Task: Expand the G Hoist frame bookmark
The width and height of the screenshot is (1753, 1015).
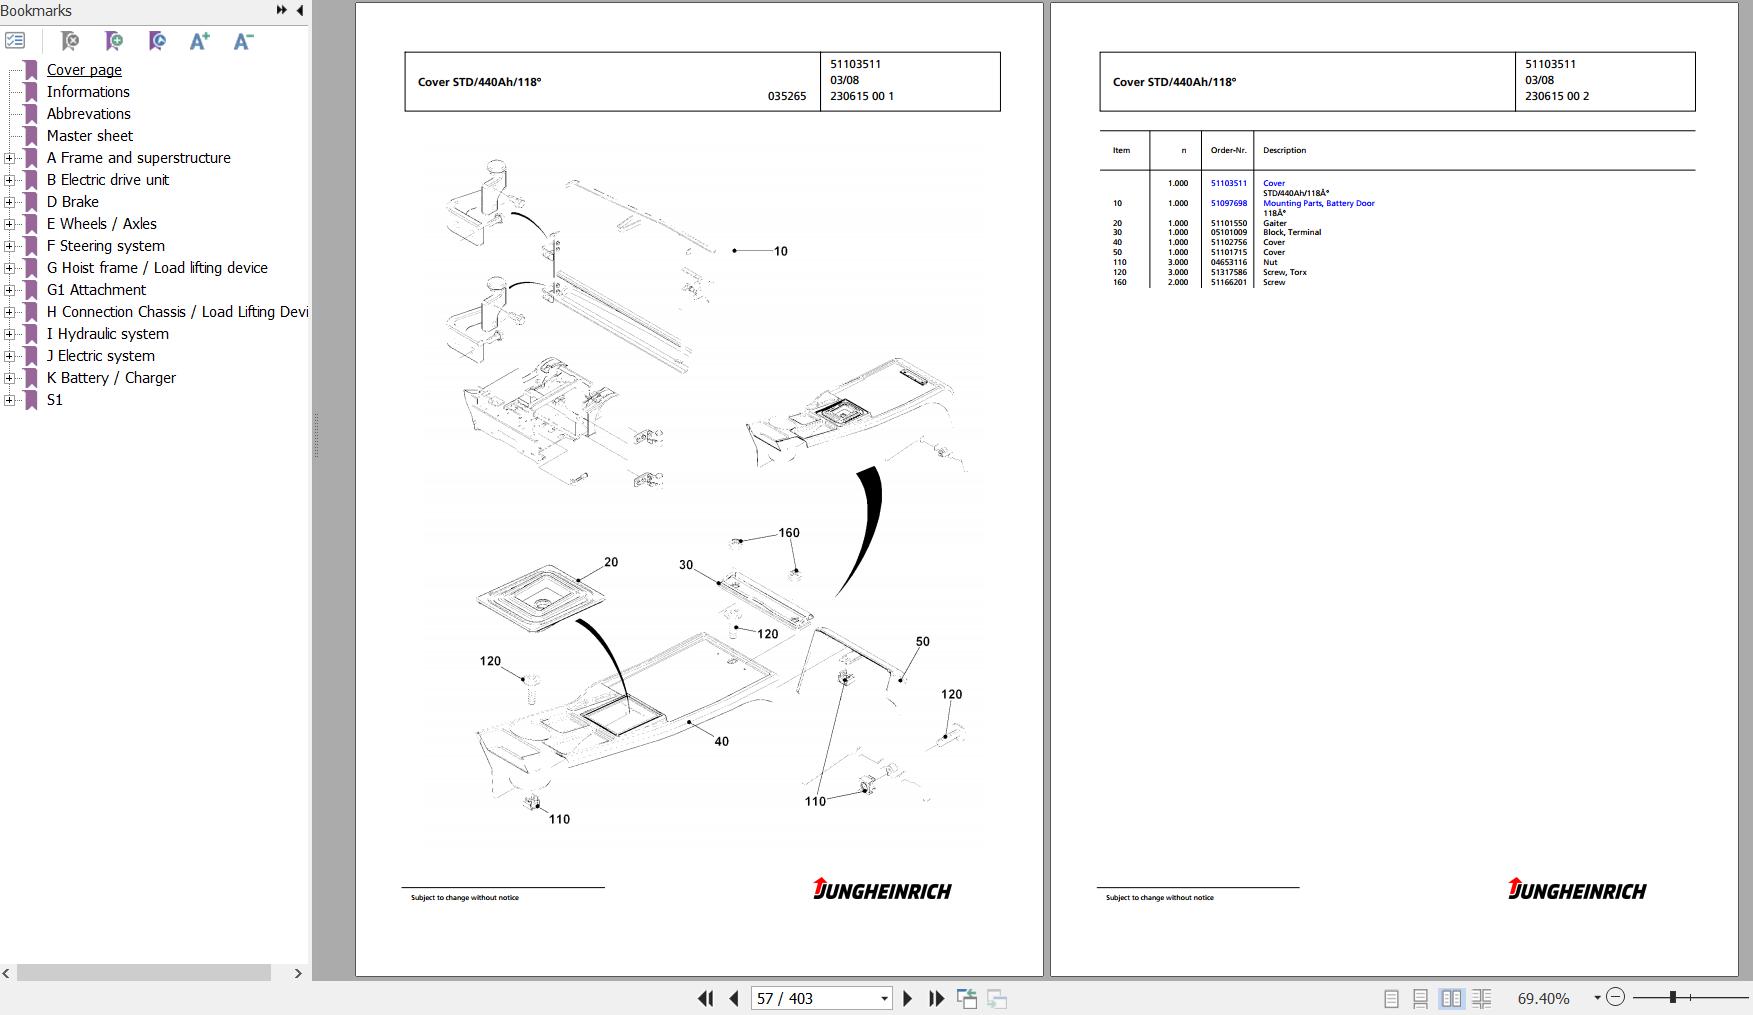Action: 9,268
